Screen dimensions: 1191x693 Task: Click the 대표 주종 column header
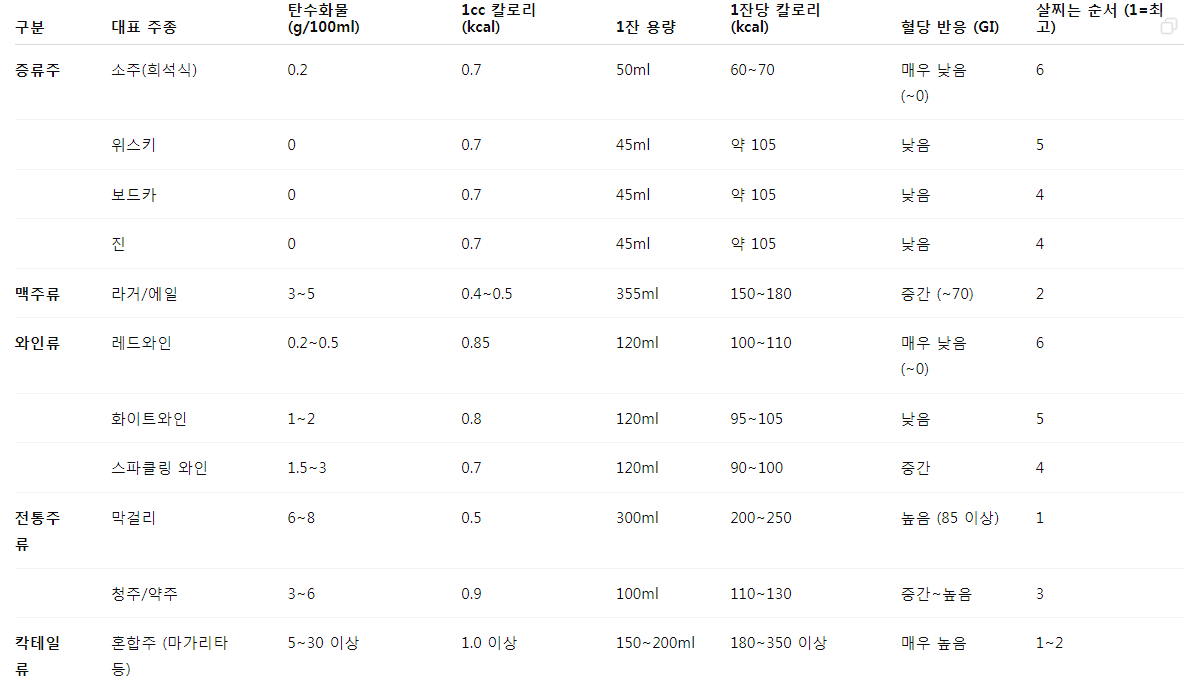point(144,27)
